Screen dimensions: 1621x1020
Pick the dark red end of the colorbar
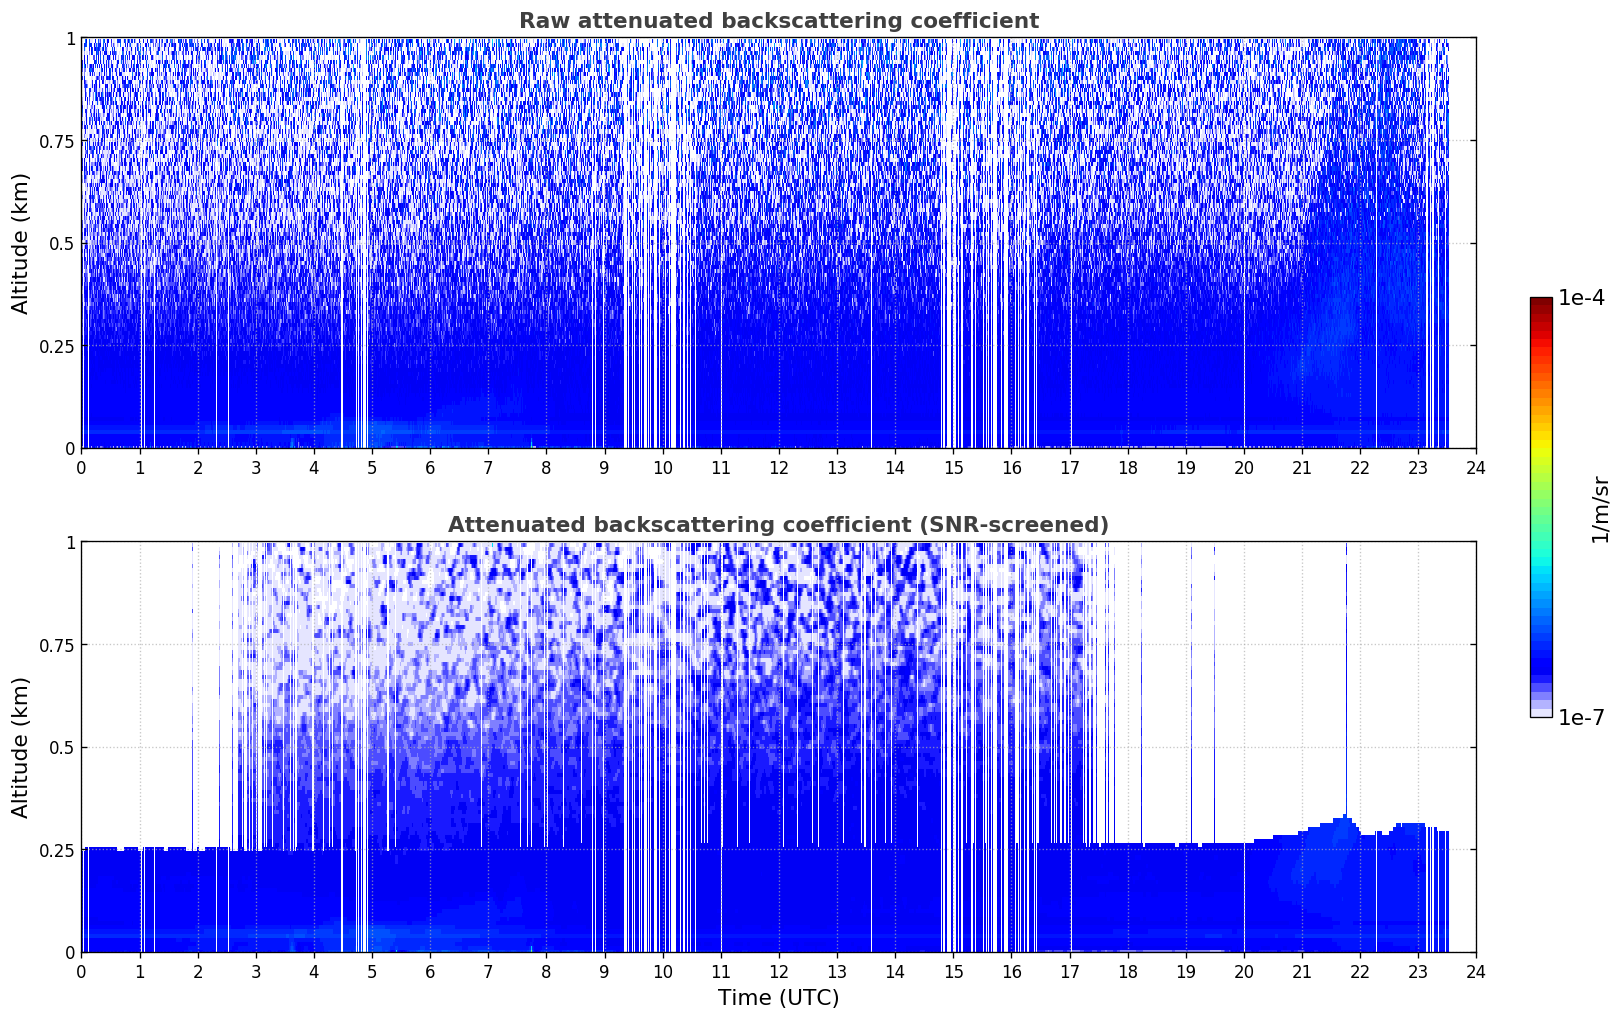pos(1541,305)
